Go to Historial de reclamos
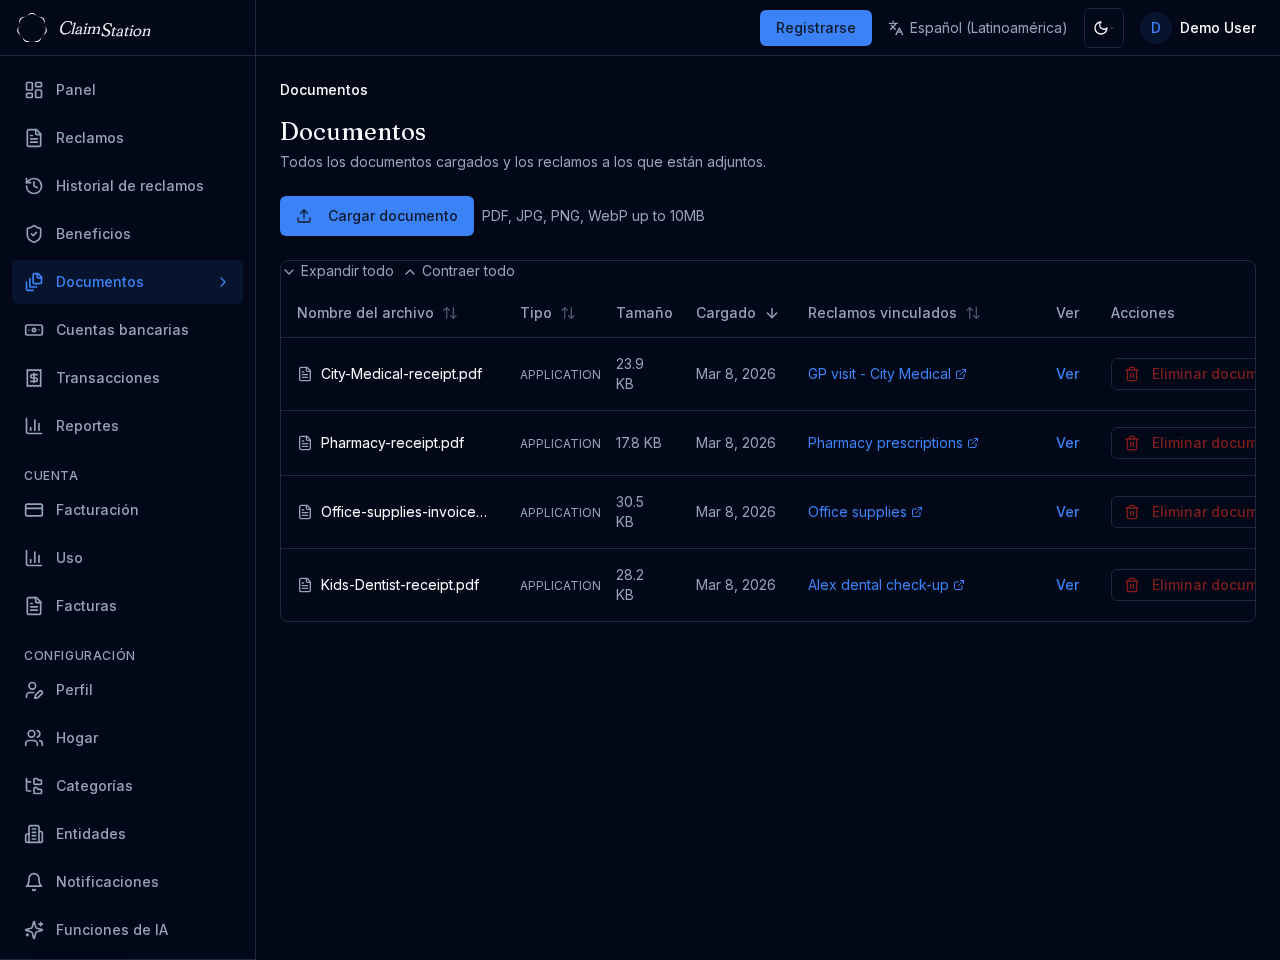Image resolution: width=1280 pixels, height=960 pixels. [129, 186]
